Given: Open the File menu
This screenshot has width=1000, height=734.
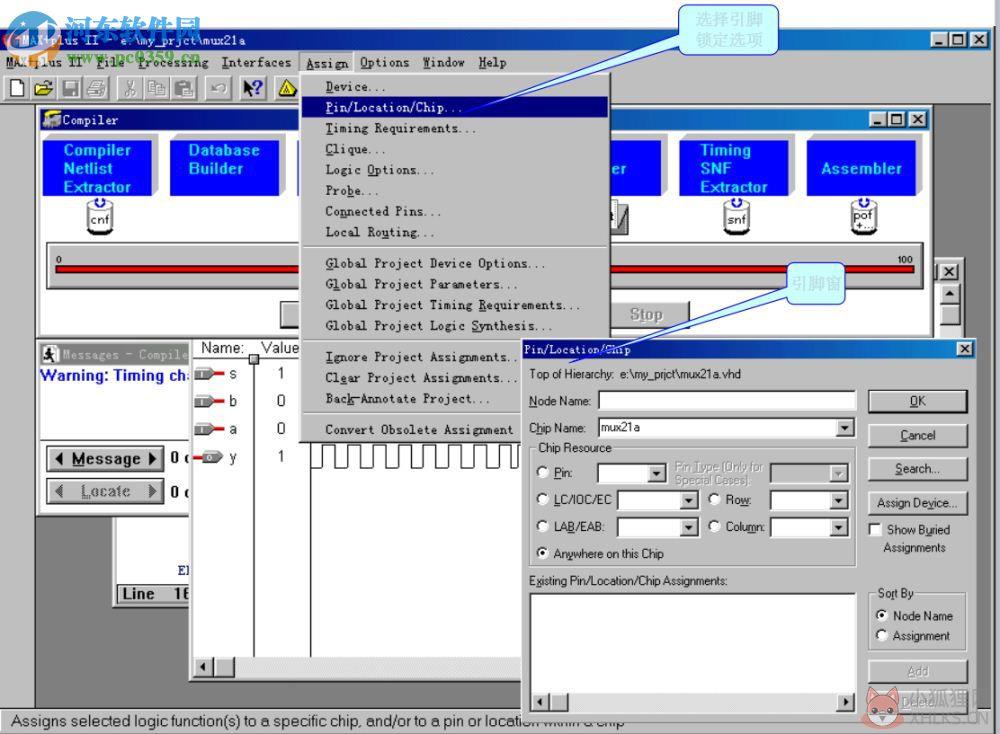Looking at the screenshot, I should [110, 62].
